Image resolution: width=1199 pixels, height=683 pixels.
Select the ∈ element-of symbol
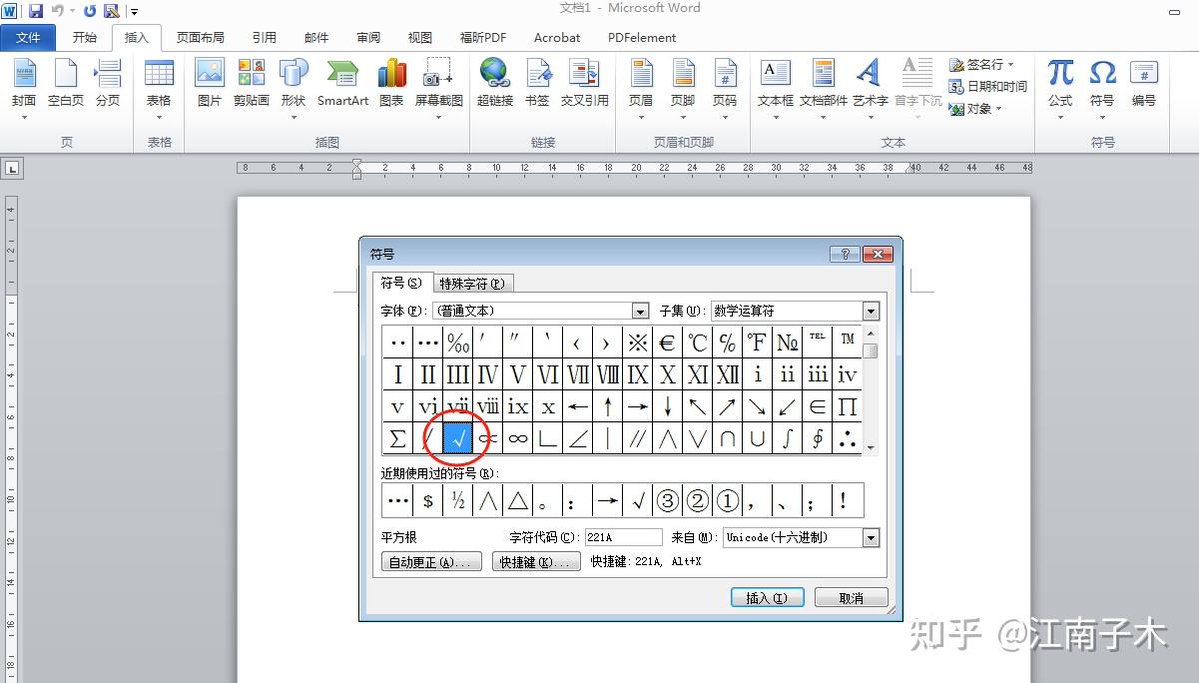point(817,406)
